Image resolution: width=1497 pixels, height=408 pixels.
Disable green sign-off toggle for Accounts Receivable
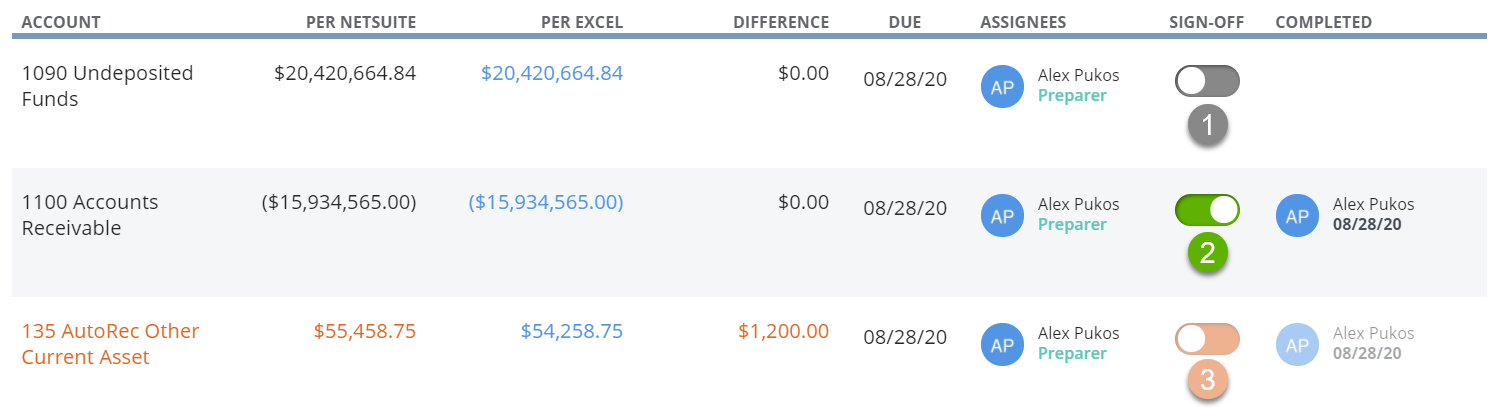coord(1207,210)
